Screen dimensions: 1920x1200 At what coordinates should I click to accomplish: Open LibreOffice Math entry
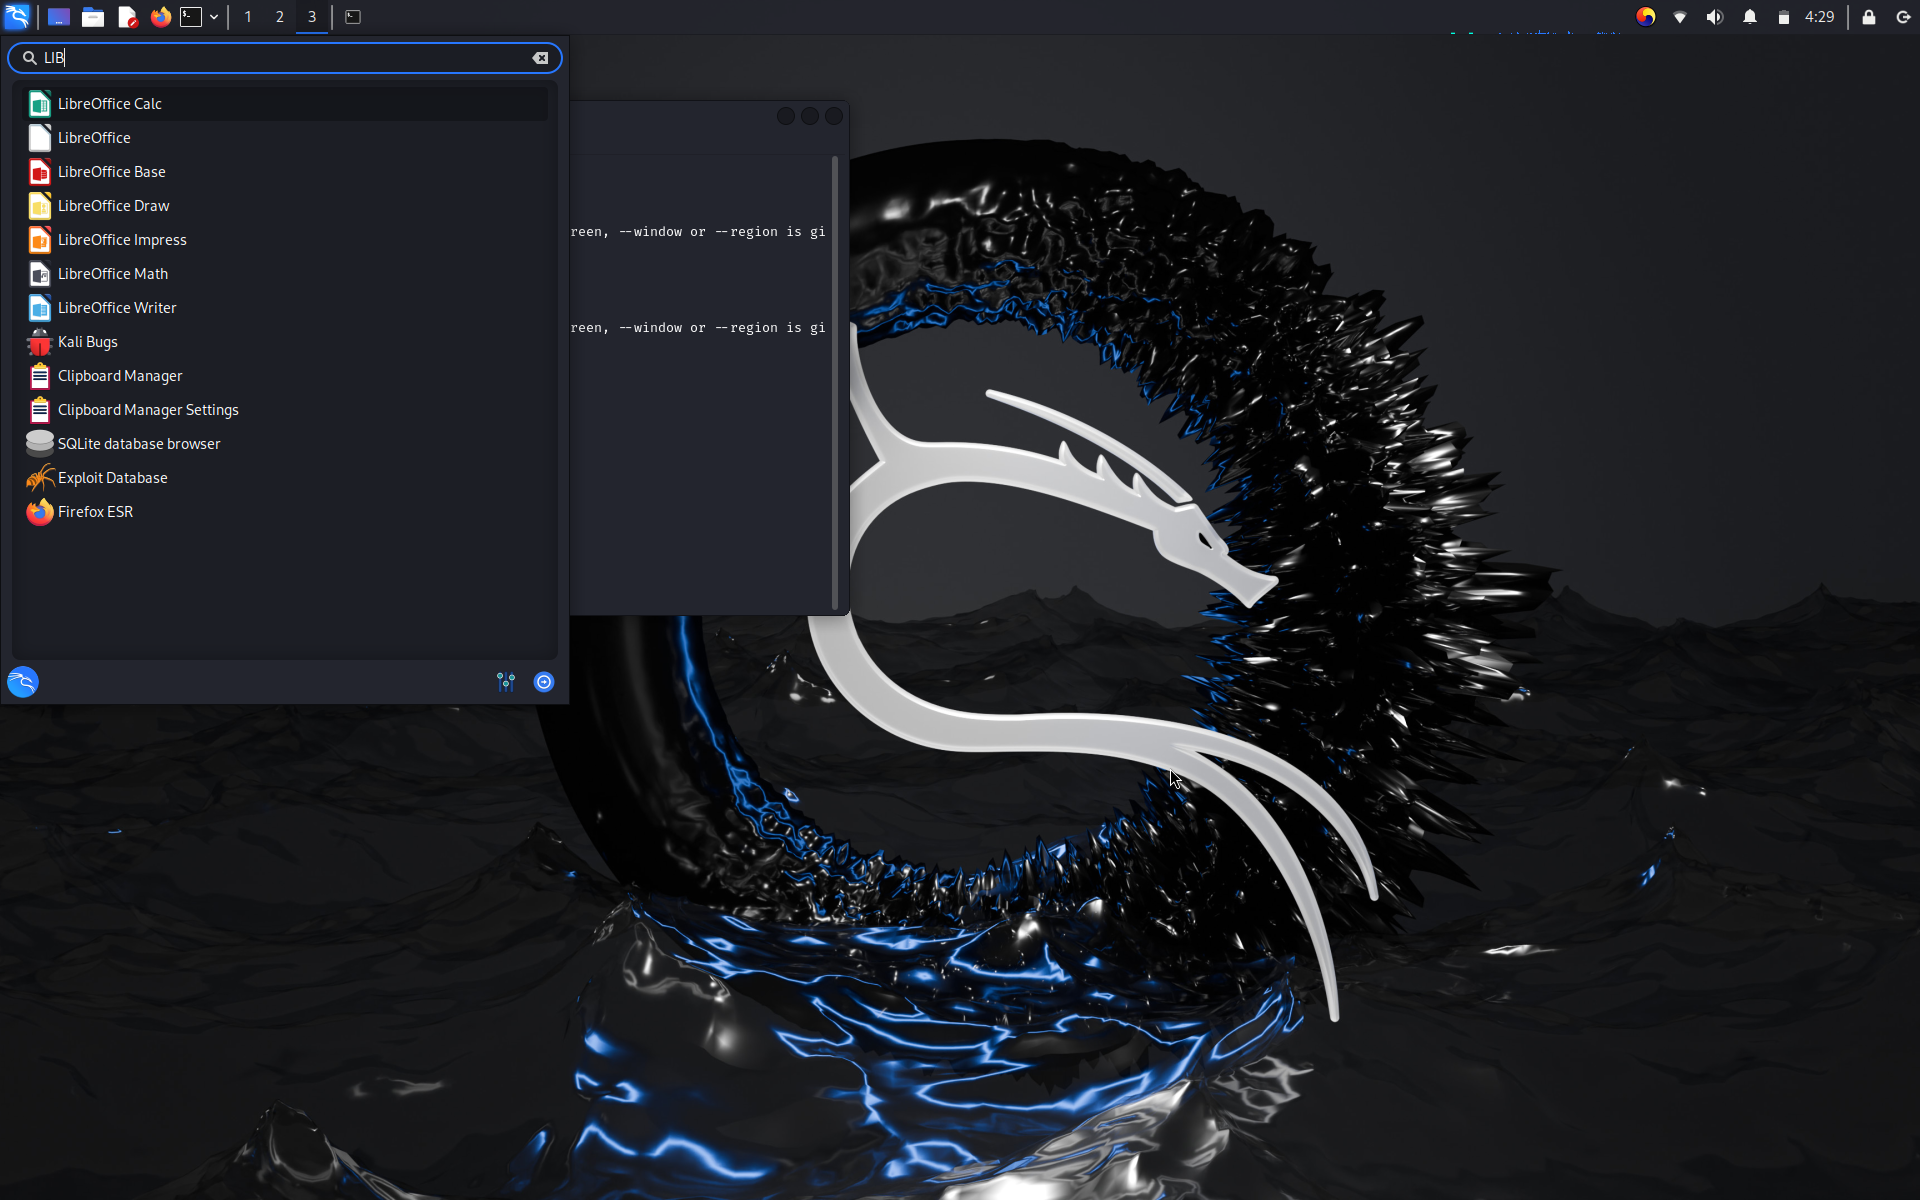click(112, 274)
